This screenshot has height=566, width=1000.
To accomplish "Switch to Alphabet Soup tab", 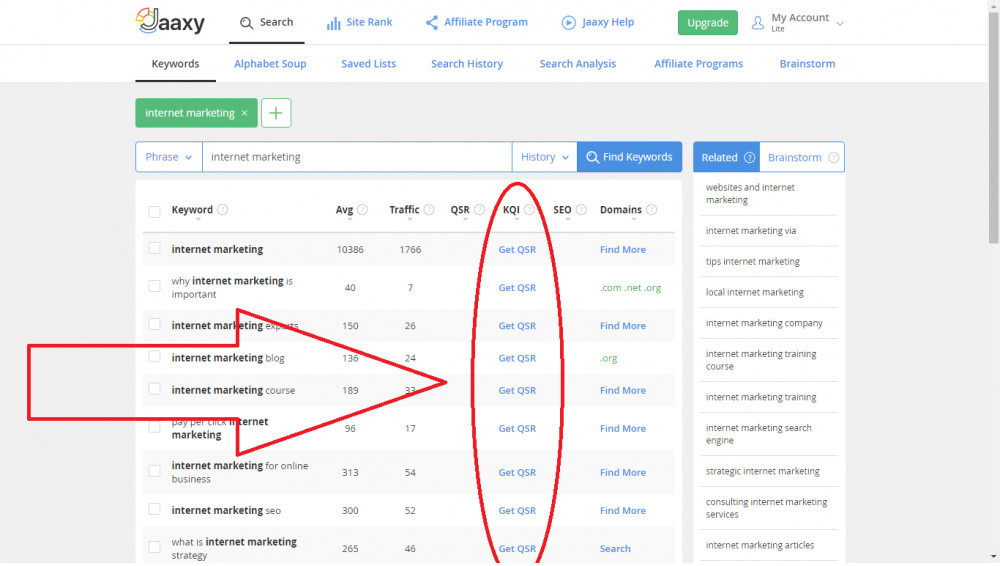I will click(270, 64).
